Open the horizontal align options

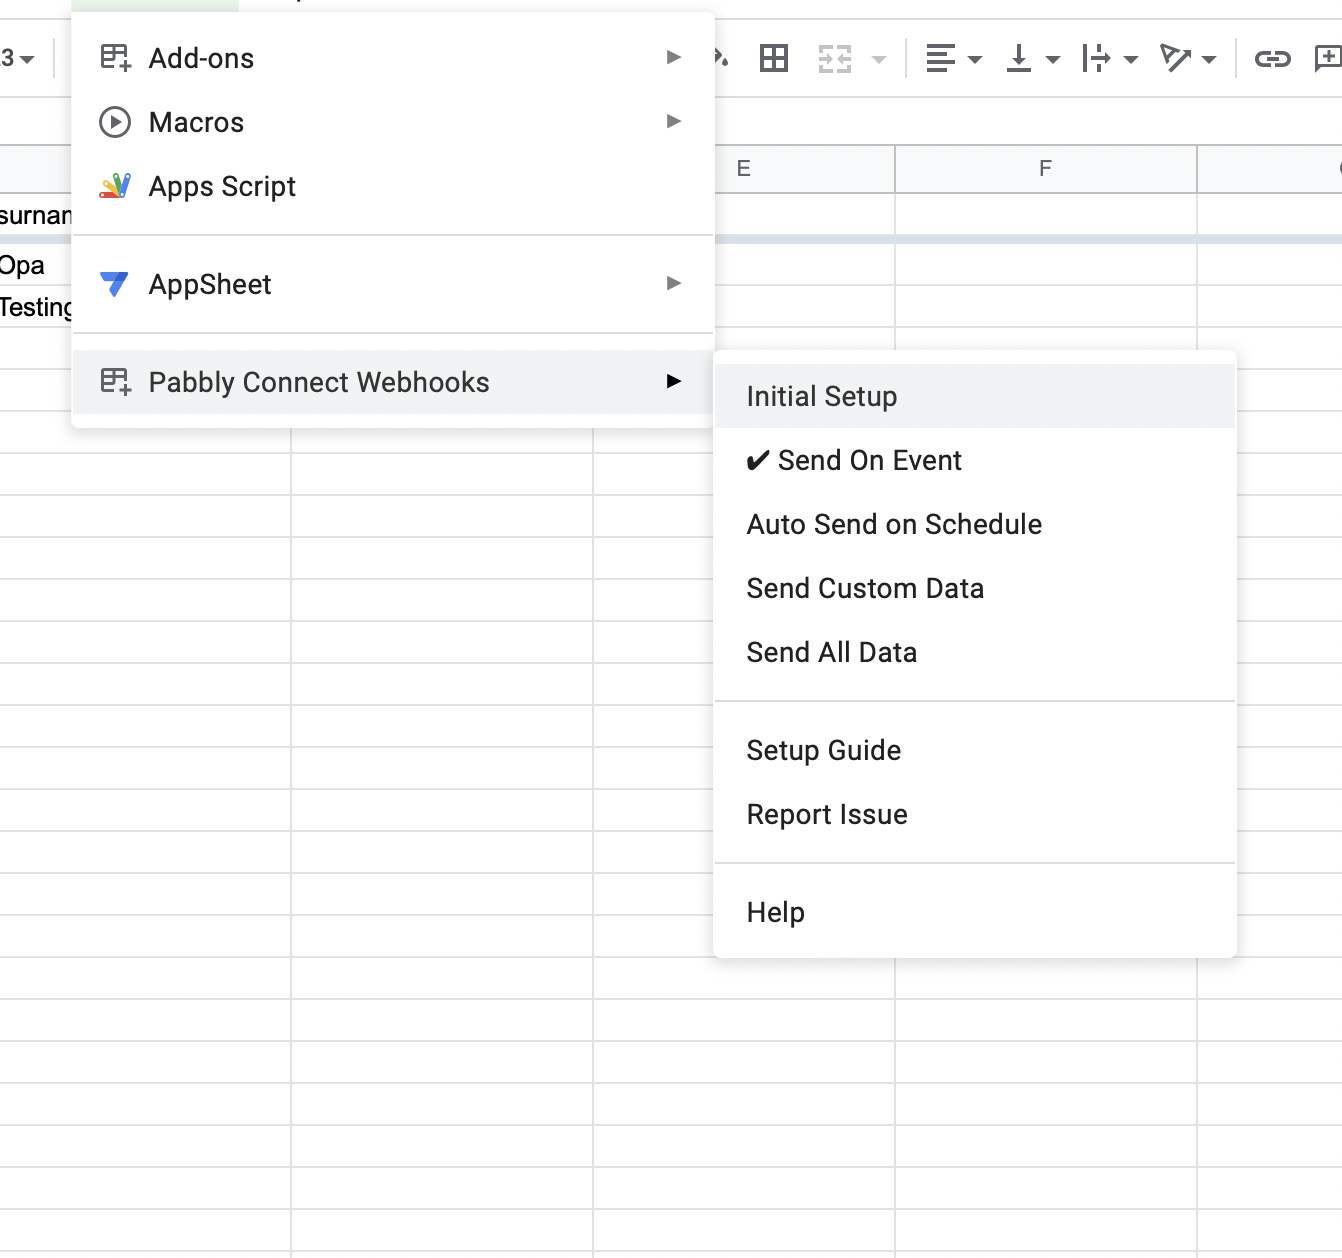953,58
